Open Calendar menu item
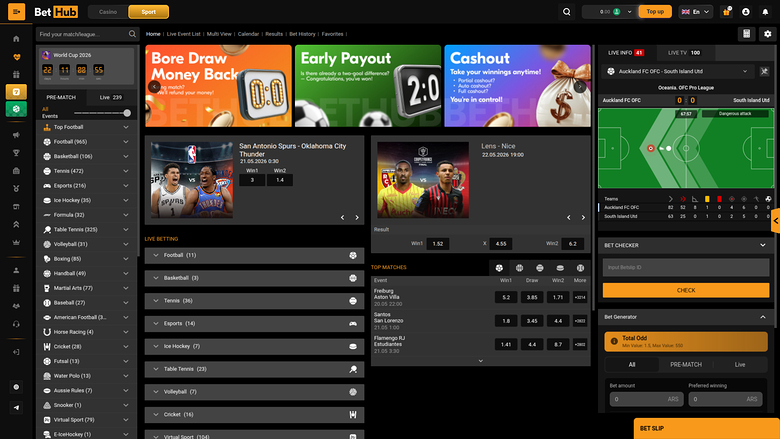The width and height of the screenshot is (780, 439). pyautogui.click(x=248, y=34)
